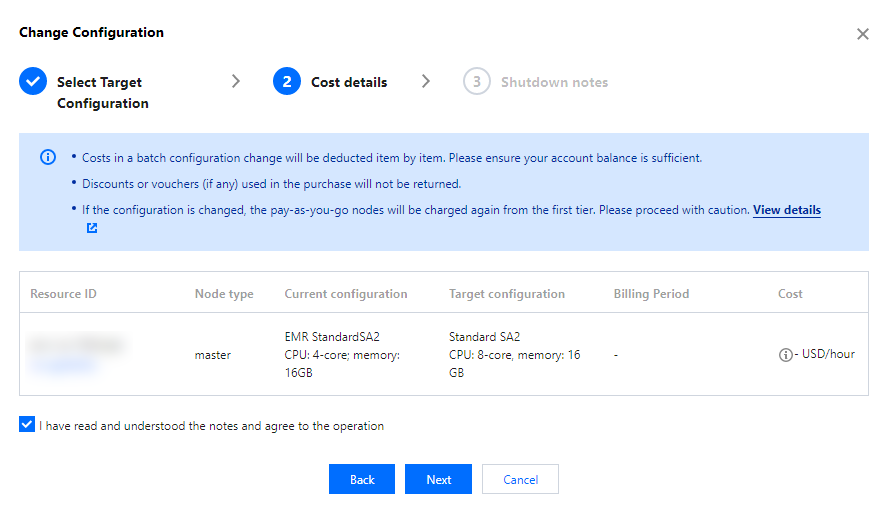
Task: Click the greyed step 3 number circle
Action: 476,82
